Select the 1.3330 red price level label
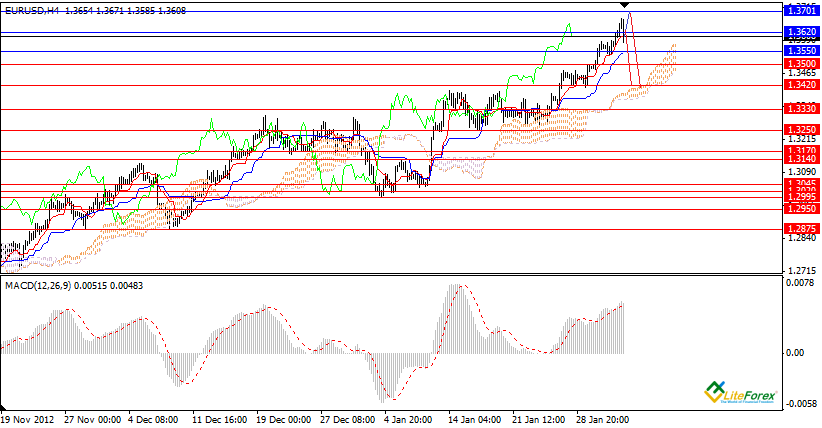Screen dimensions: 822x428 click(x=802, y=109)
